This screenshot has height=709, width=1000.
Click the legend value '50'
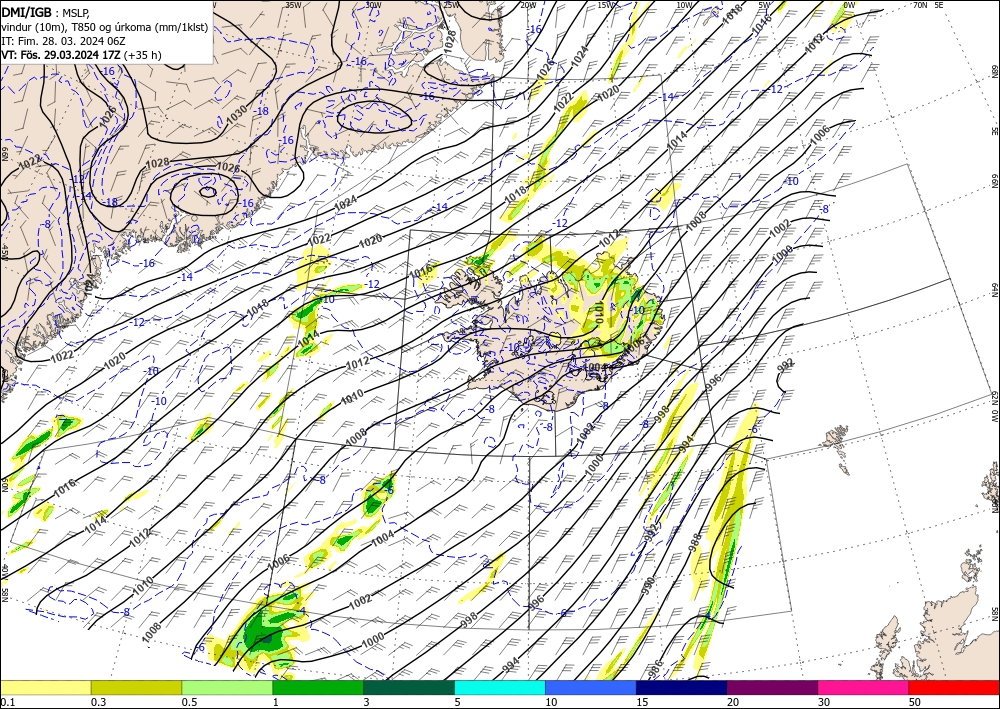coord(914,702)
